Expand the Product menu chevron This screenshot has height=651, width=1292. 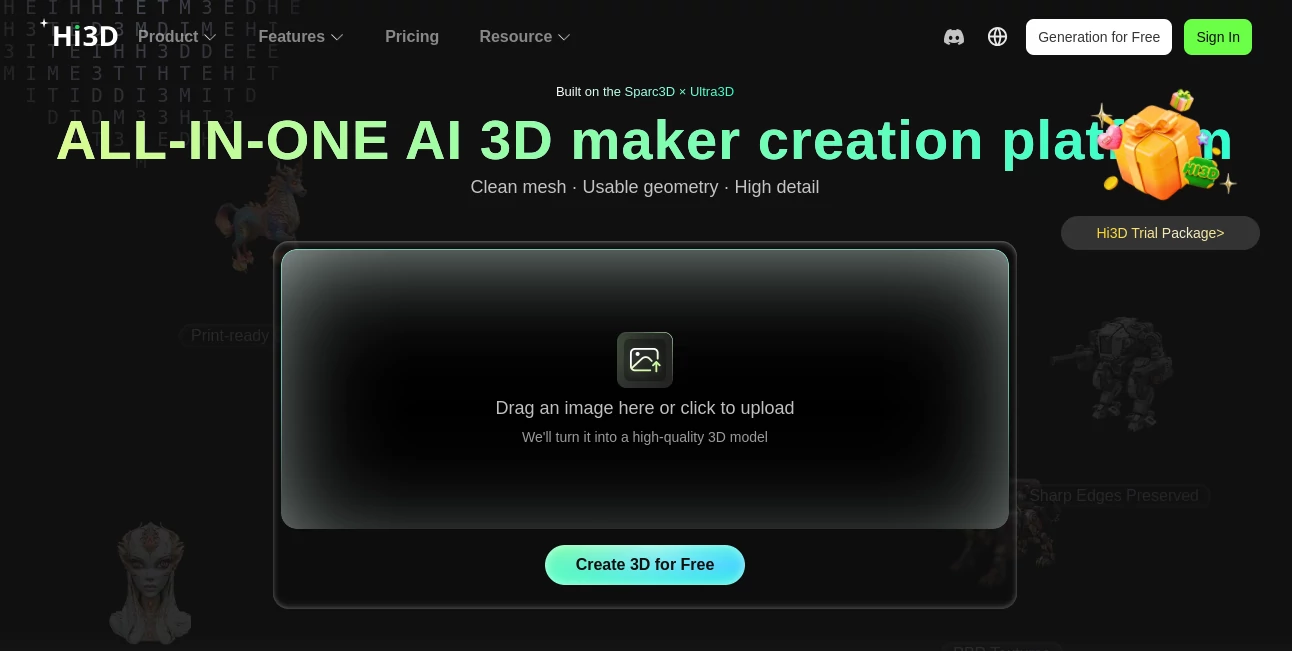point(210,37)
